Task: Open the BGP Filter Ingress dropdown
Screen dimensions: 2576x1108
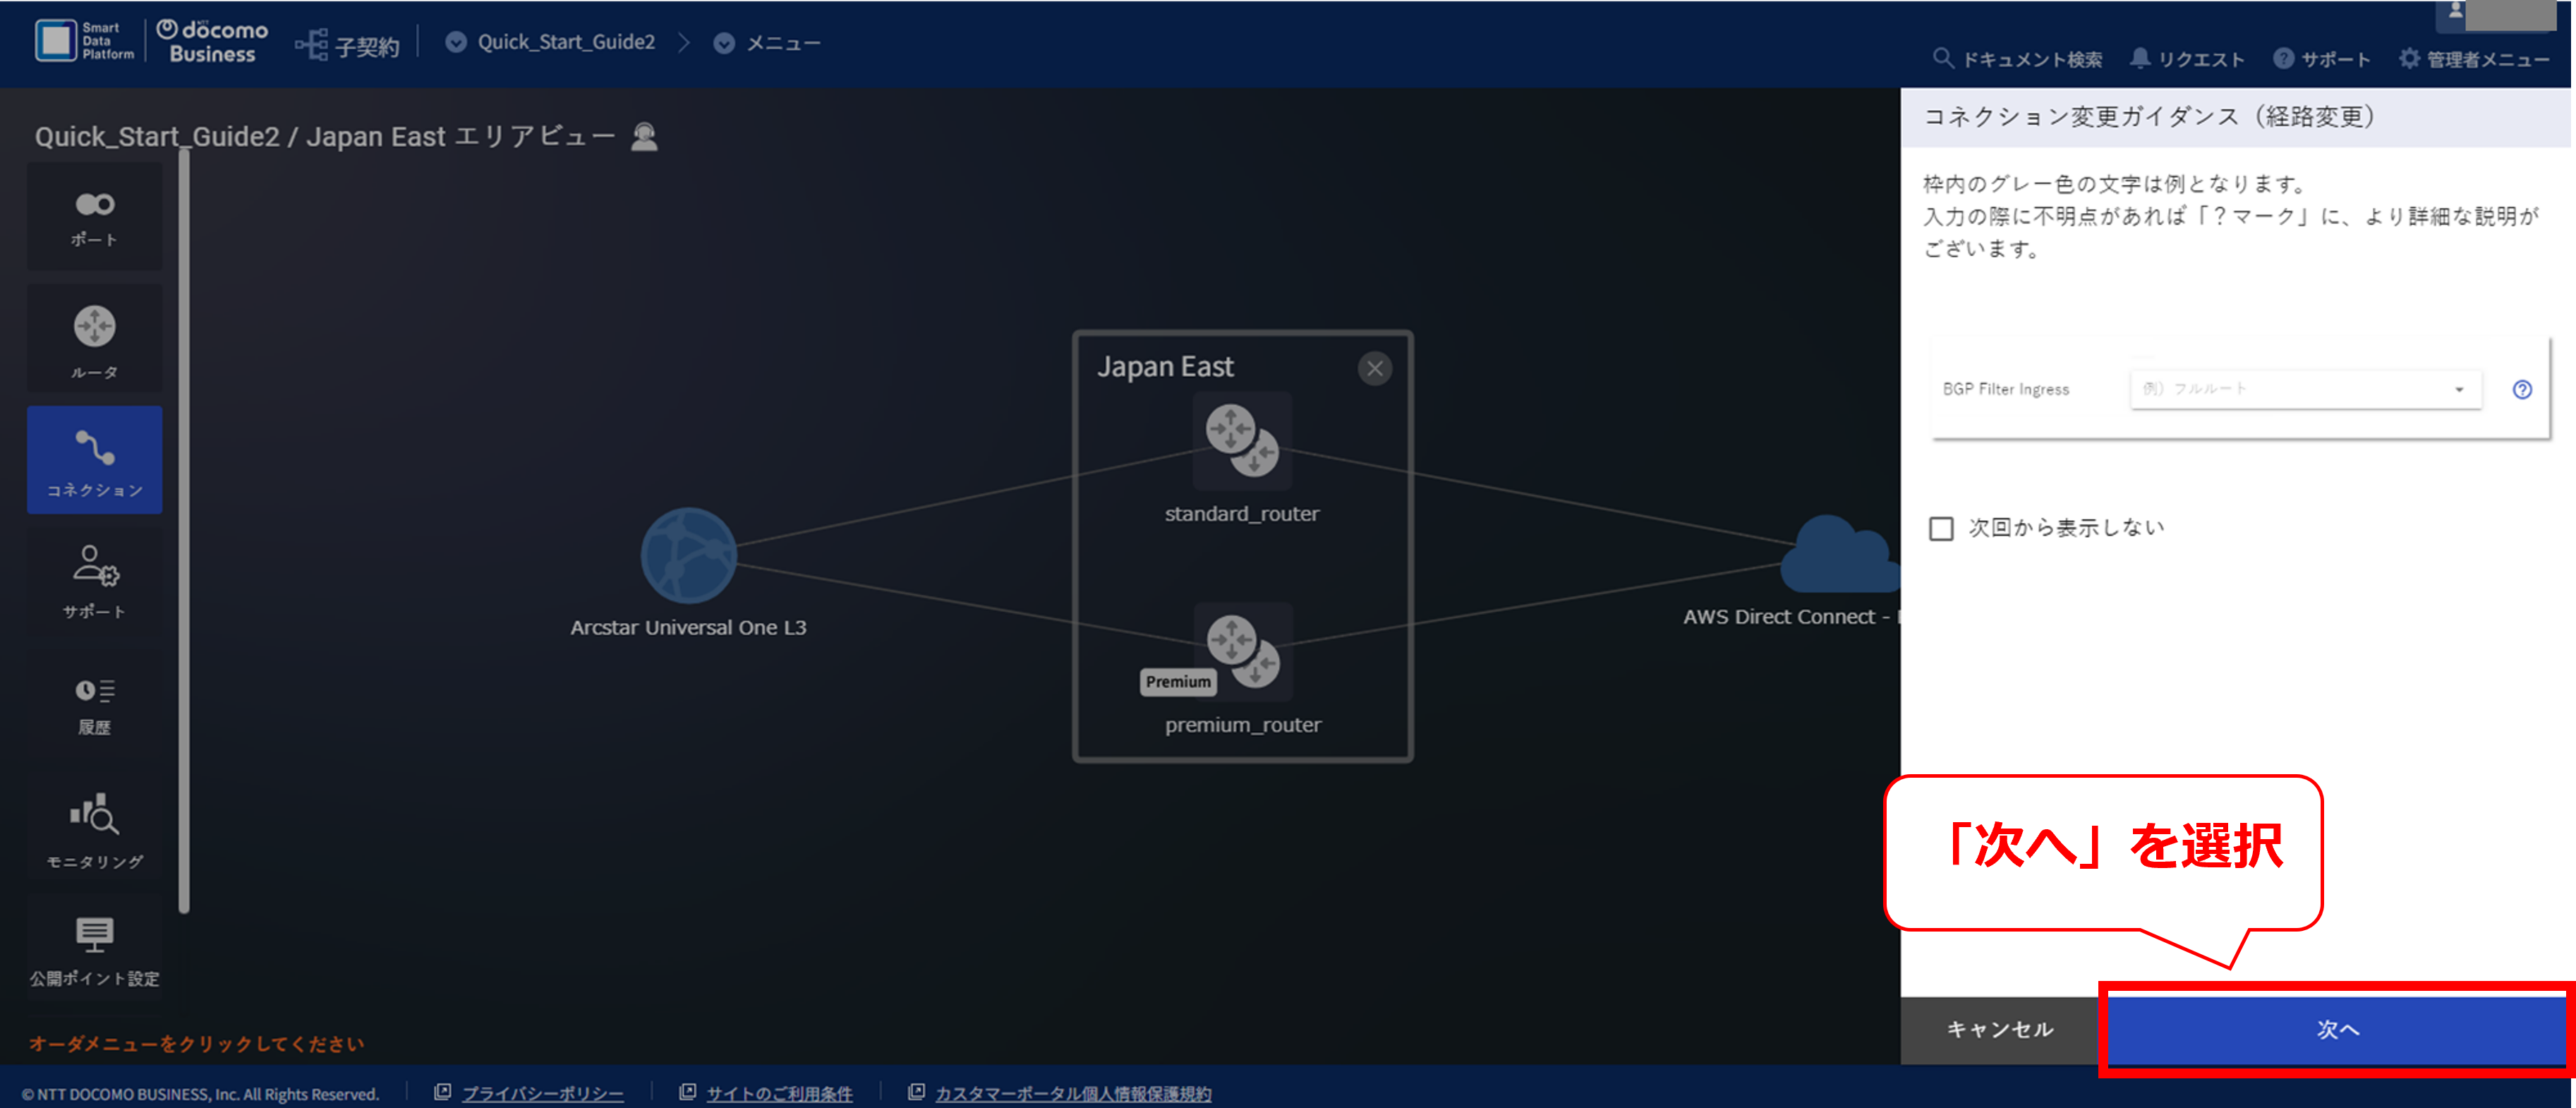Action: click(x=2305, y=389)
